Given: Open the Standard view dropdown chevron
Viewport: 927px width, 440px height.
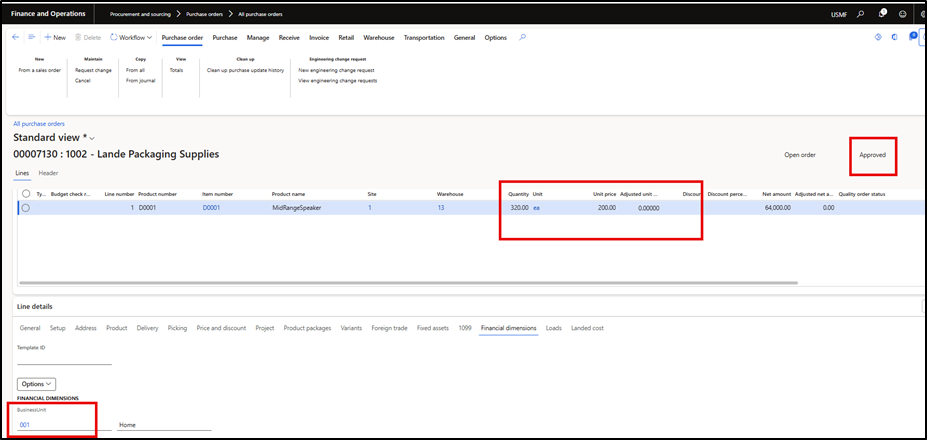Looking at the screenshot, I should [x=92, y=137].
